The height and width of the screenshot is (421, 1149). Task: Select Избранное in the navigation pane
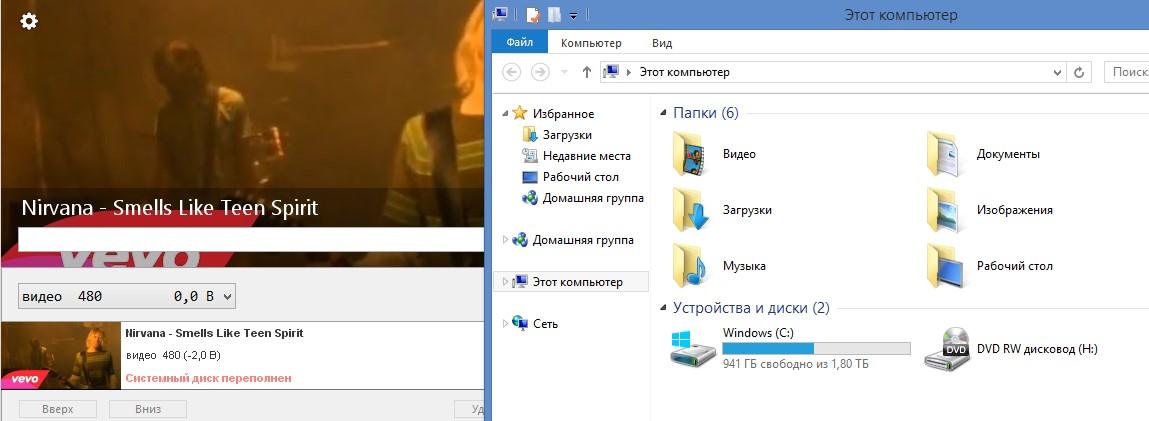(x=563, y=114)
